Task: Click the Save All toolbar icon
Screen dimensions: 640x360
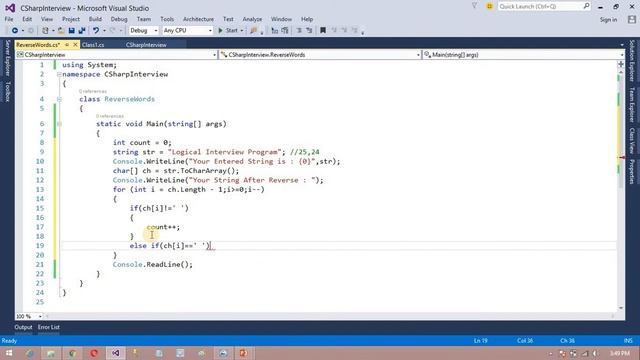Action: (82, 31)
